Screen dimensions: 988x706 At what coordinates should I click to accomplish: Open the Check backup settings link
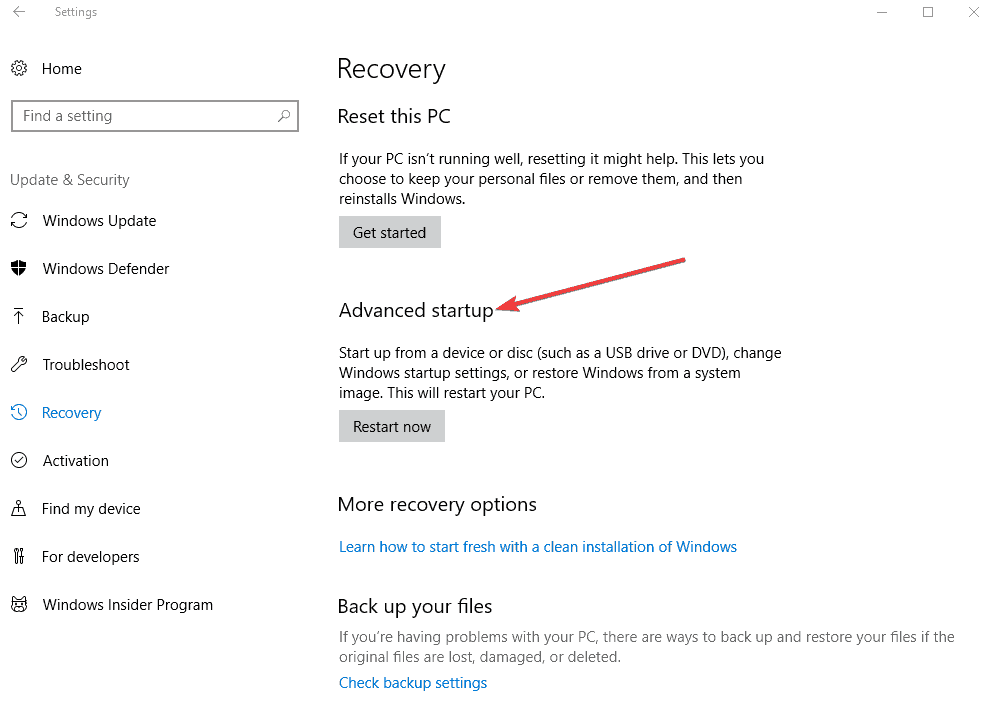(413, 683)
